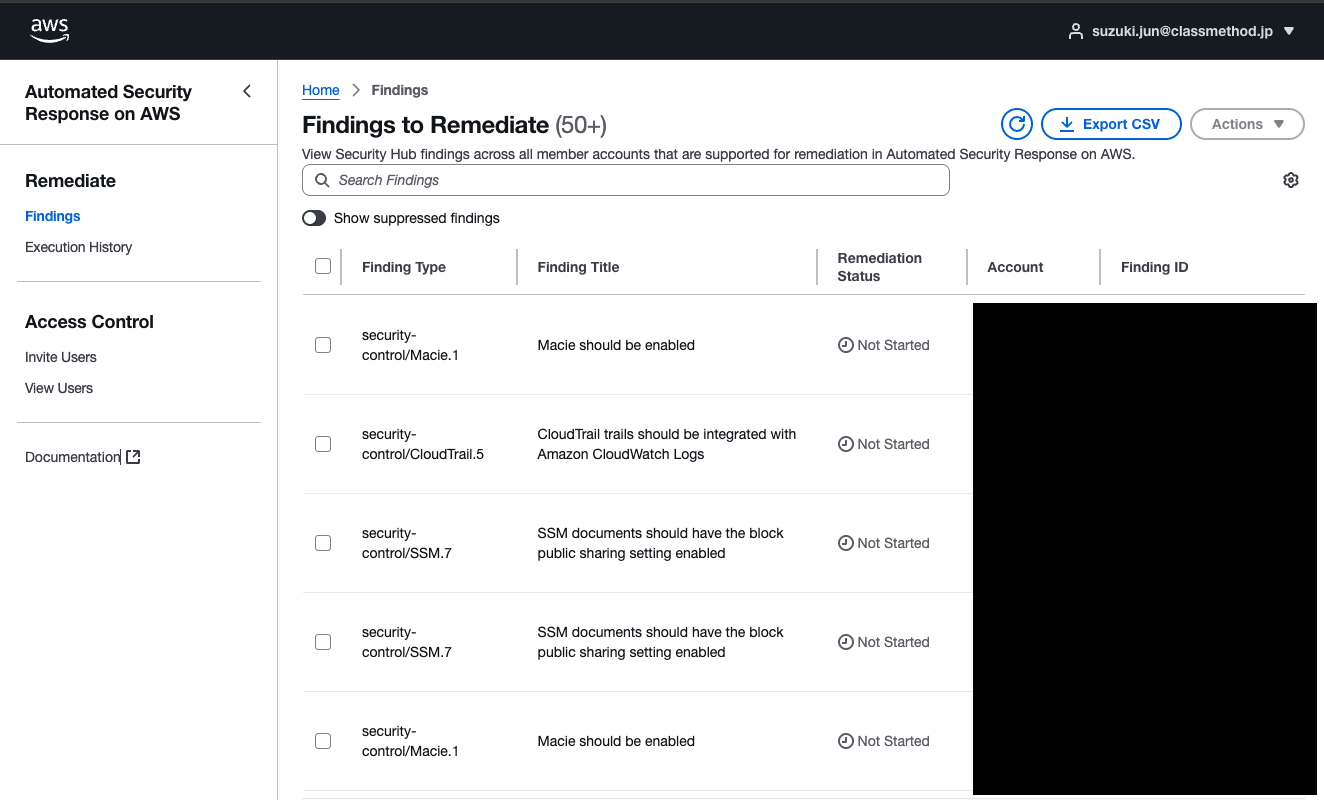Focus the Search Findings input field

point(640,180)
